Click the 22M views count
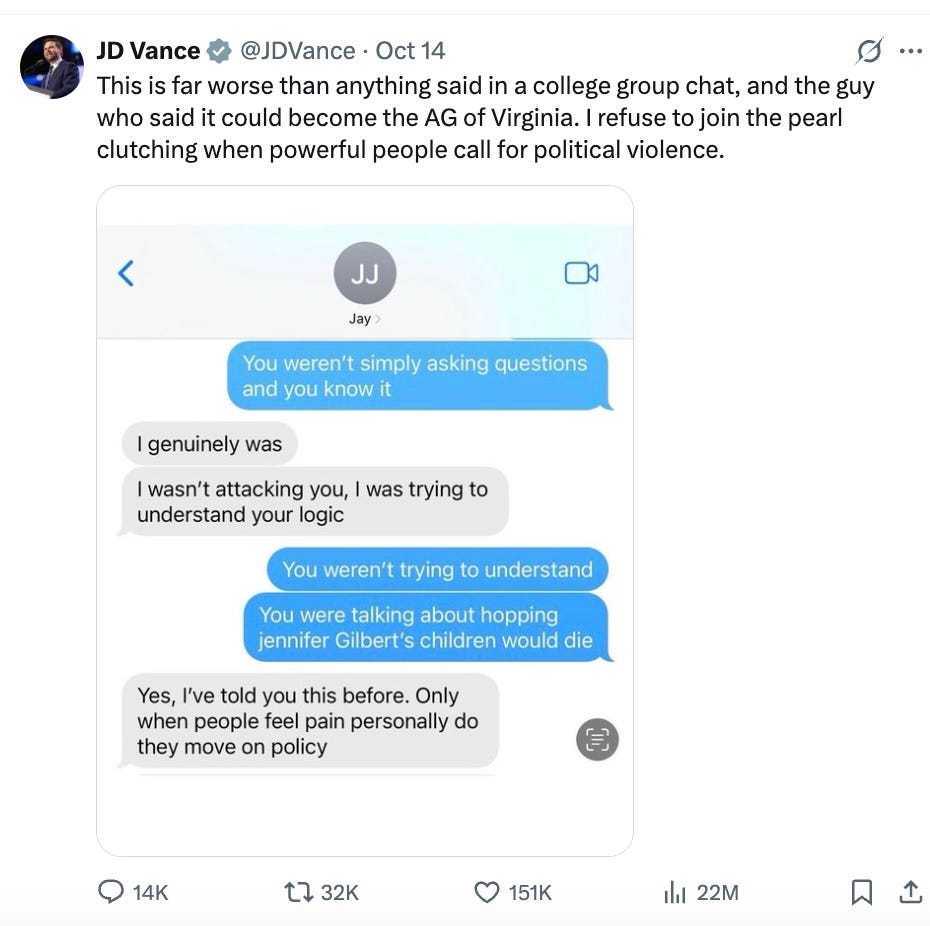Screen dimensions: 930x926 click(x=716, y=891)
